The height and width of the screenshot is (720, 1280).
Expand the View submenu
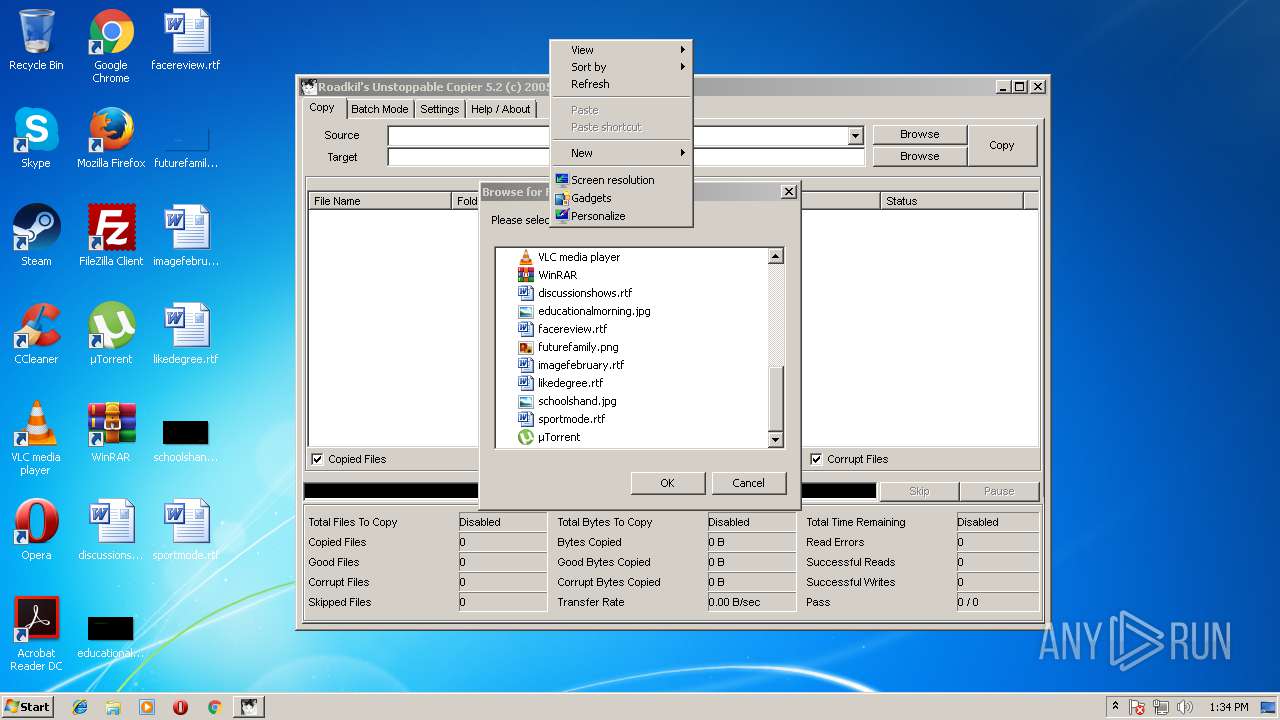621,50
